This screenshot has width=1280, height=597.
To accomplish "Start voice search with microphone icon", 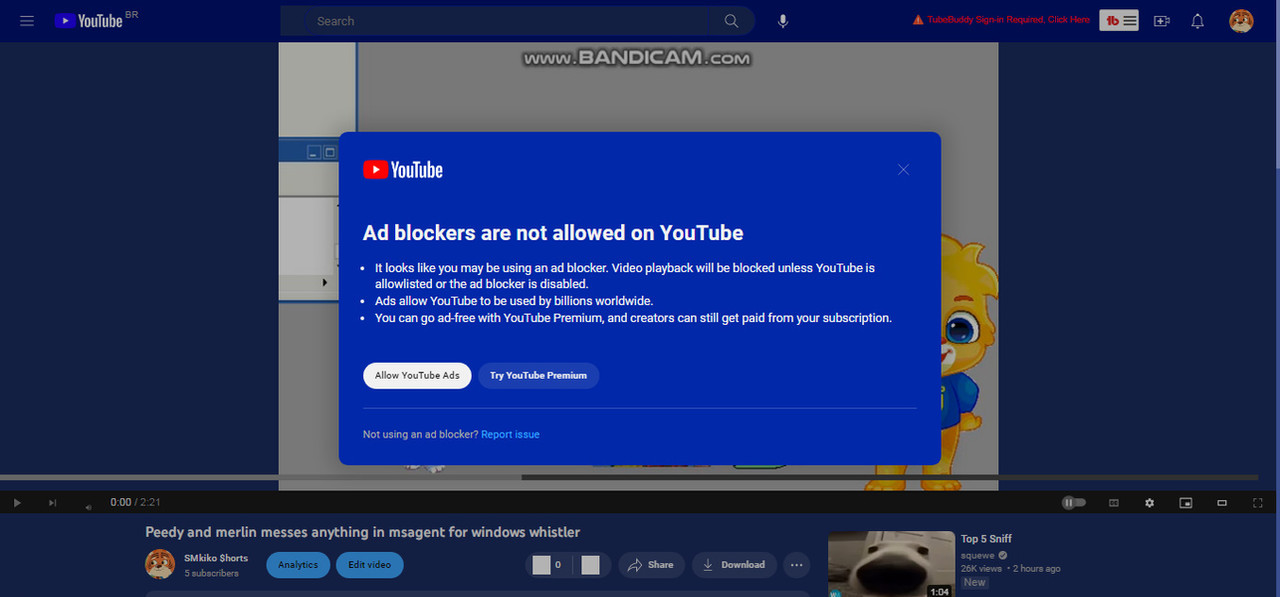I will point(783,21).
